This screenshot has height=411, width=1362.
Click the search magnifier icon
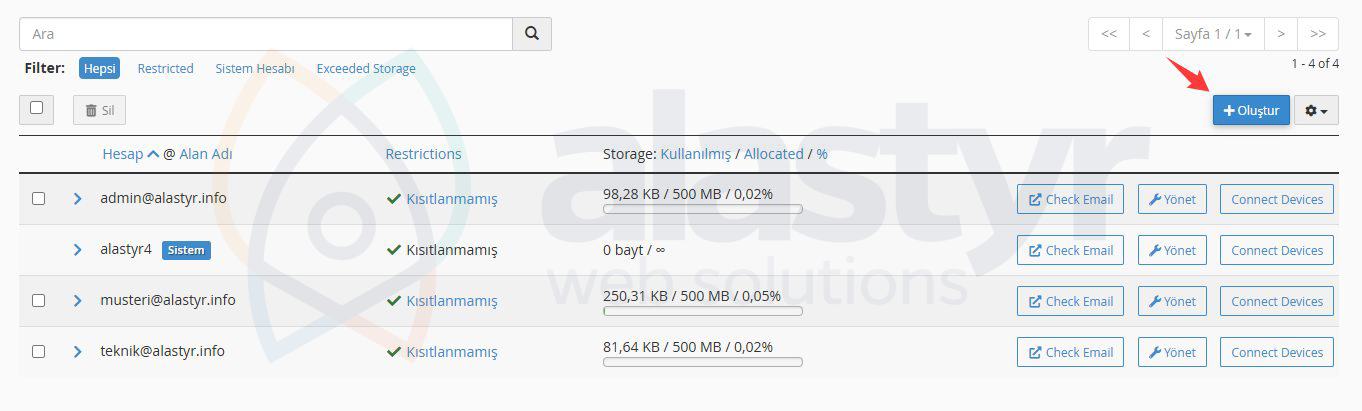click(531, 34)
